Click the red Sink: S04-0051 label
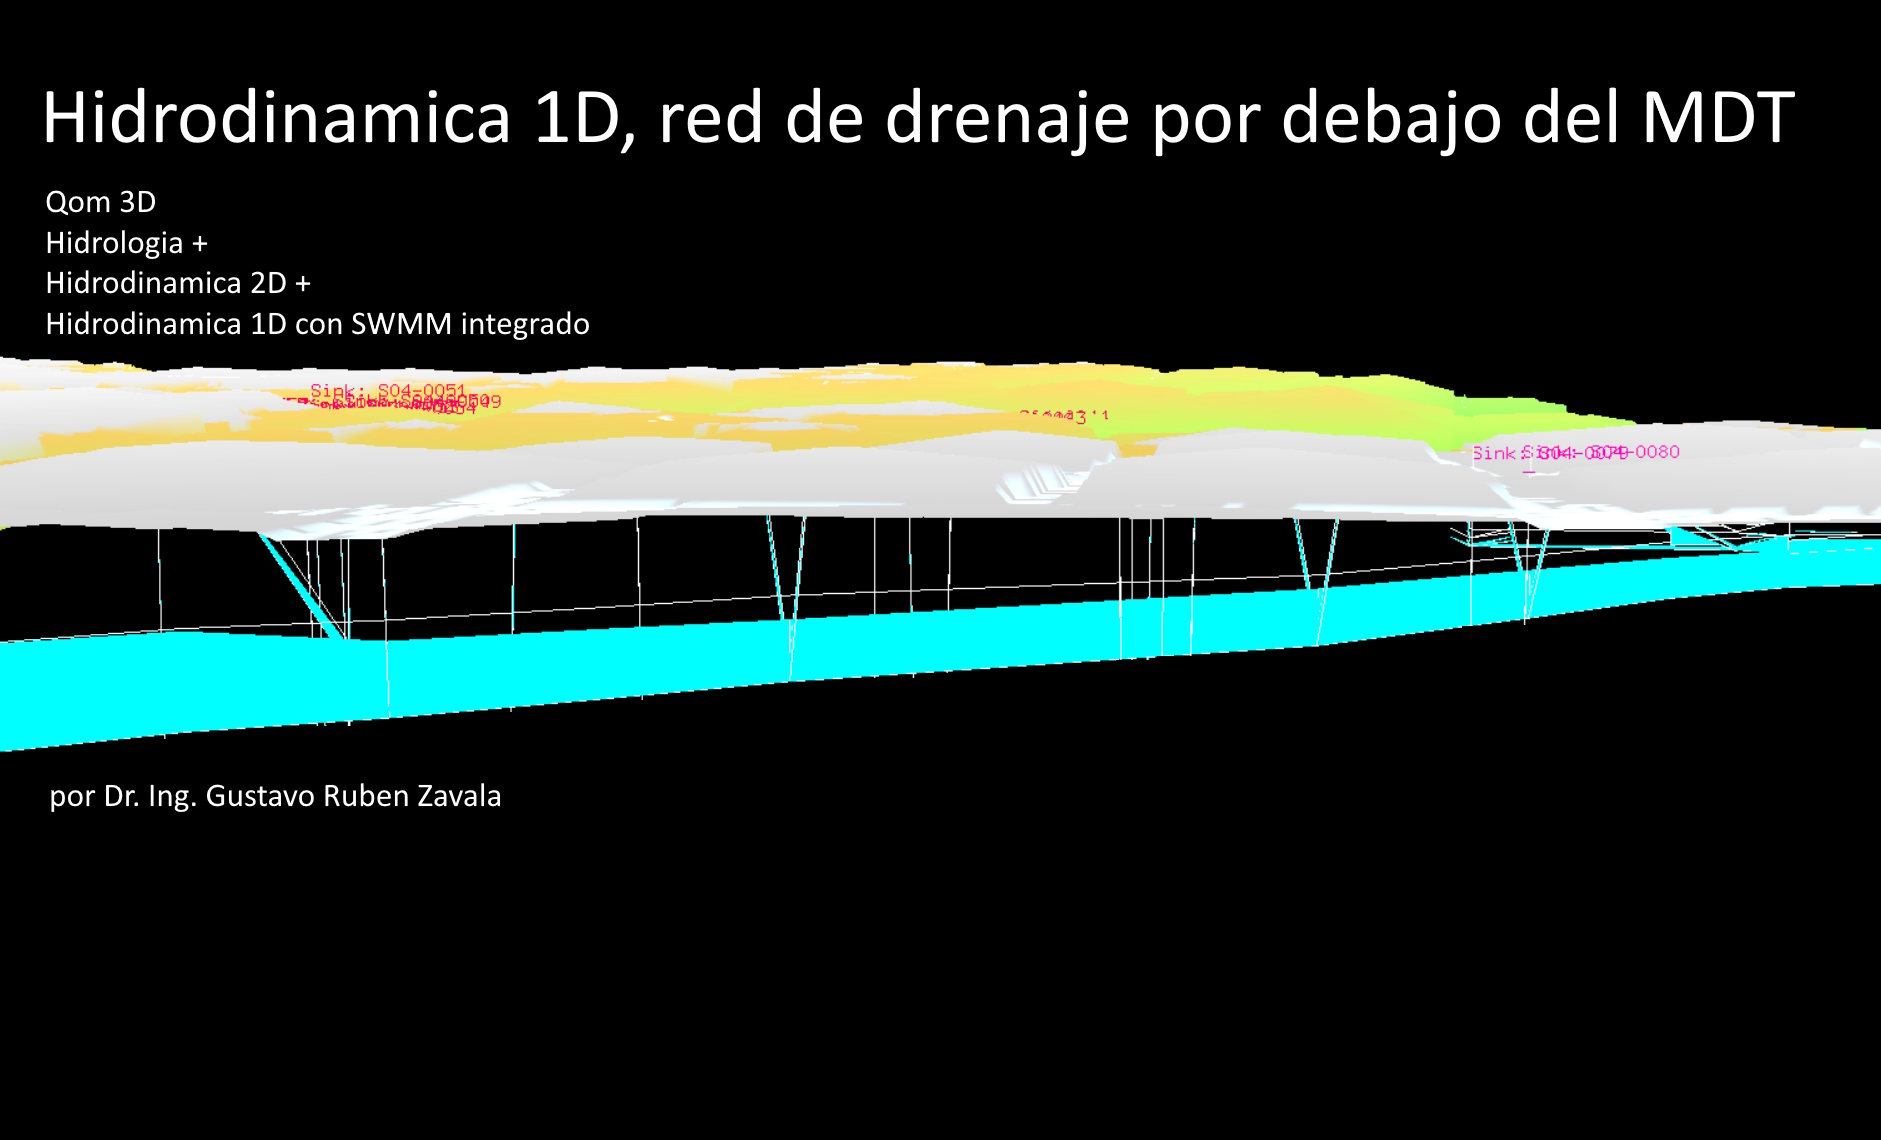Image resolution: width=1881 pixels, height=1140 pixels. click(x=388, y=390)
